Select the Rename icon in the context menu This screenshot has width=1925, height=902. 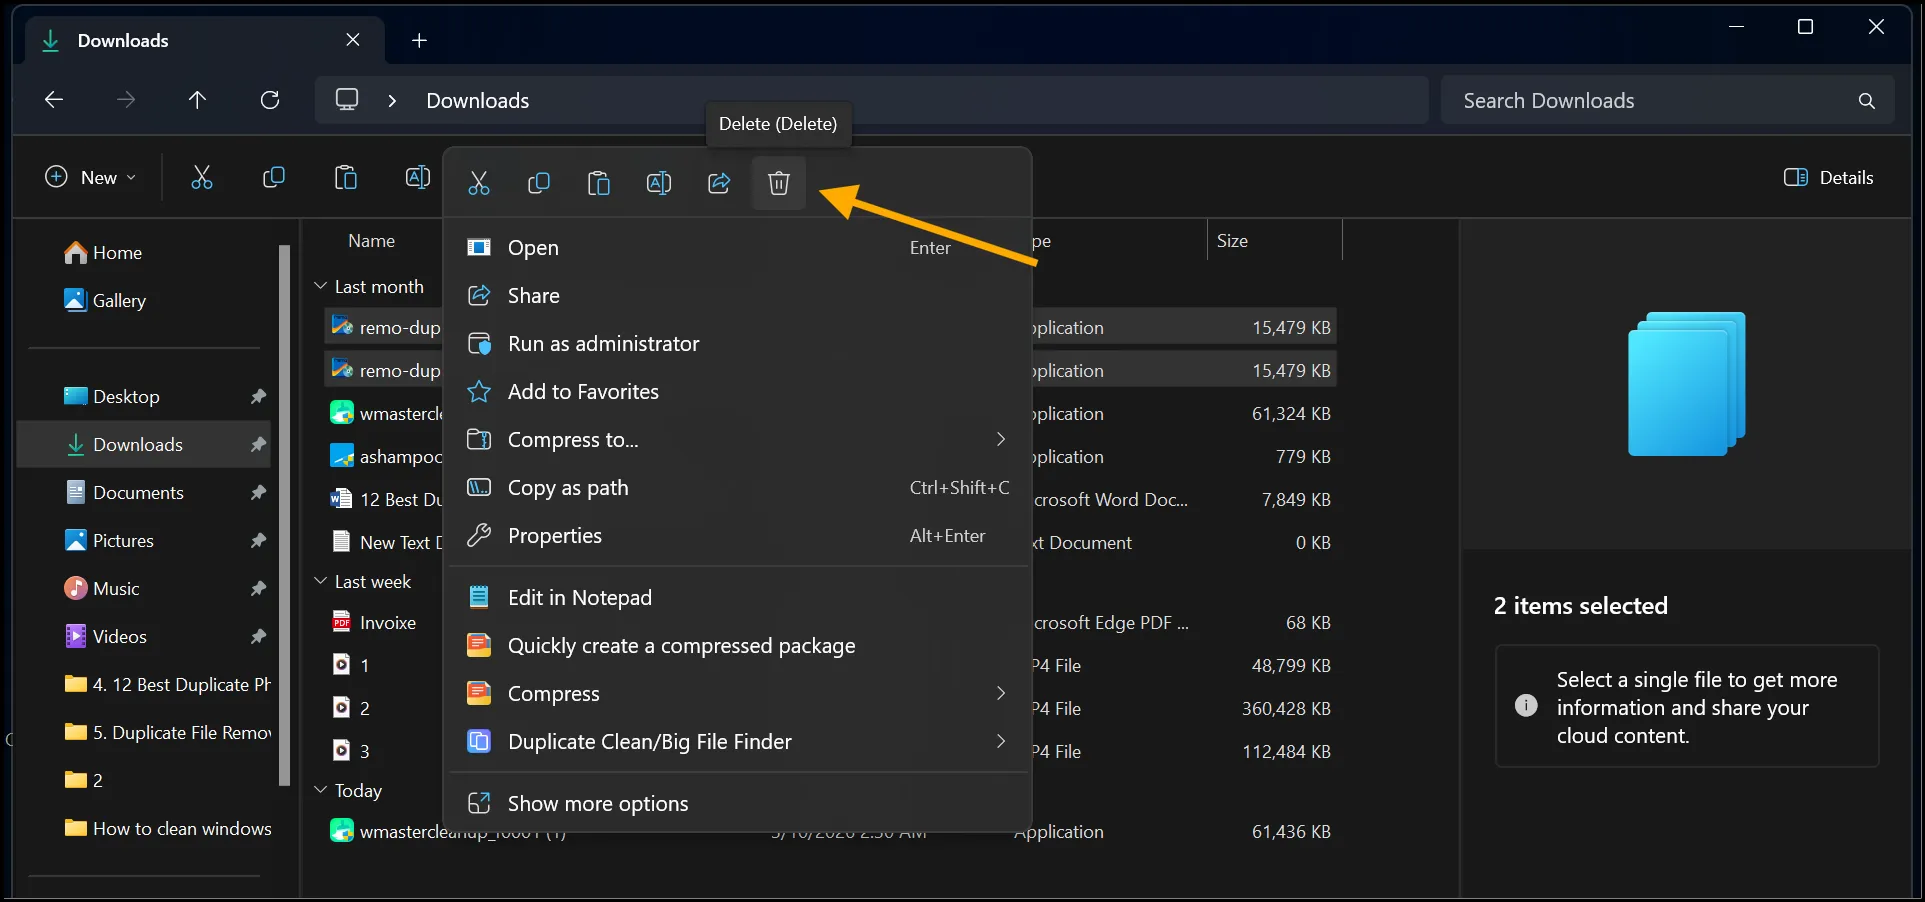[659, 183]
